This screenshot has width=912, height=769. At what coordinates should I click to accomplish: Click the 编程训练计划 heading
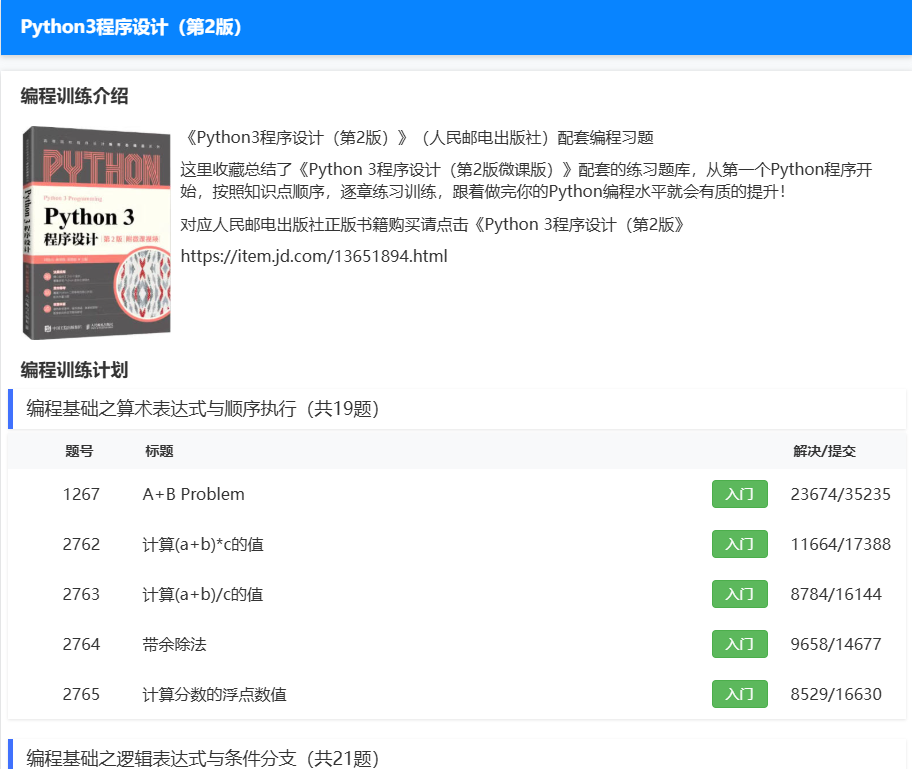[74, 370]
